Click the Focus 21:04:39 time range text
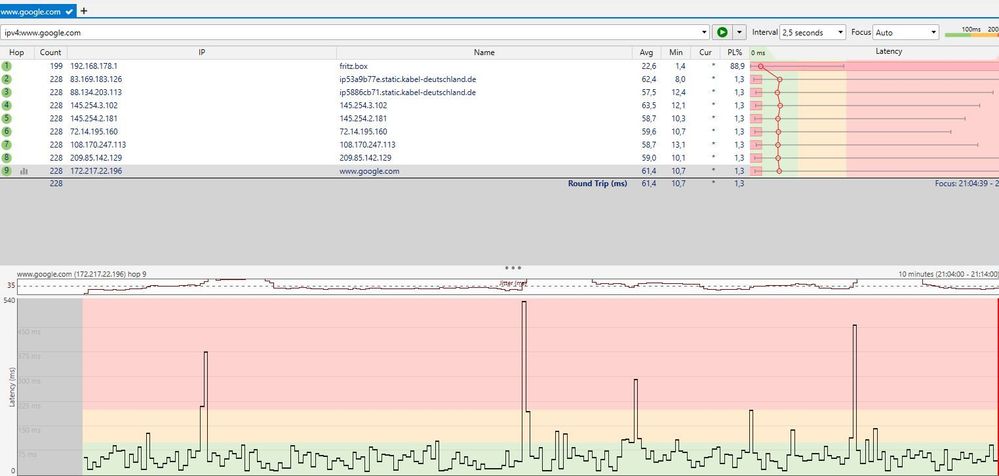999x476 pixels. [967, 184]
